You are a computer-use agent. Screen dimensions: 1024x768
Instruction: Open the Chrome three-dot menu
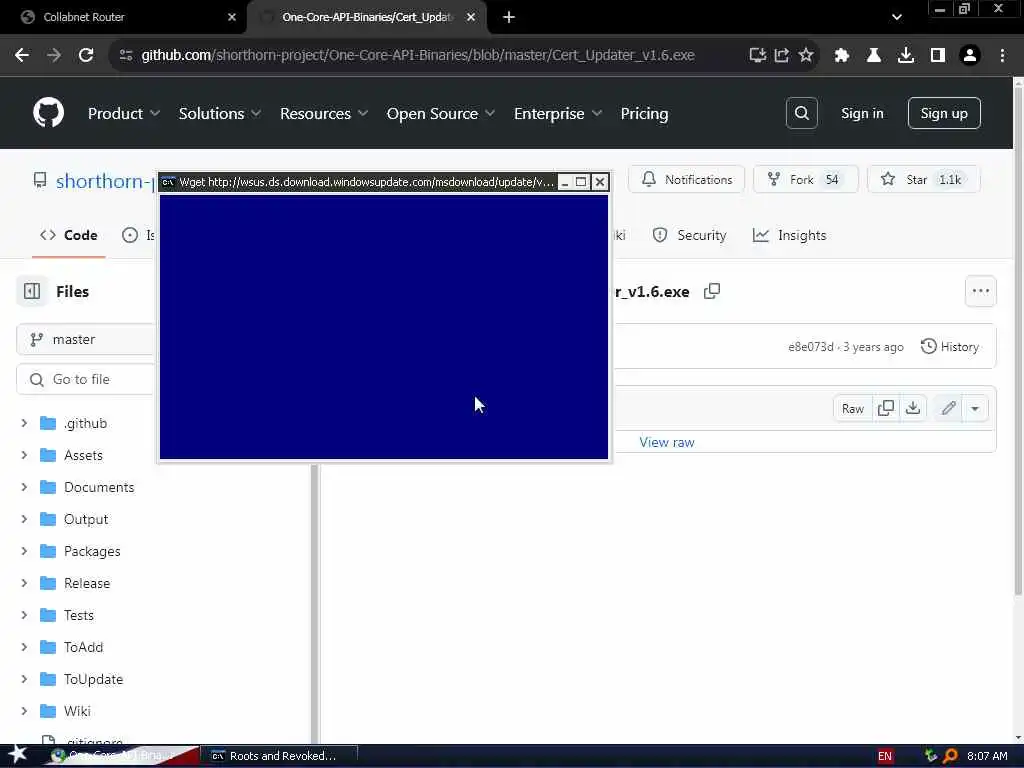(1002, 56)
